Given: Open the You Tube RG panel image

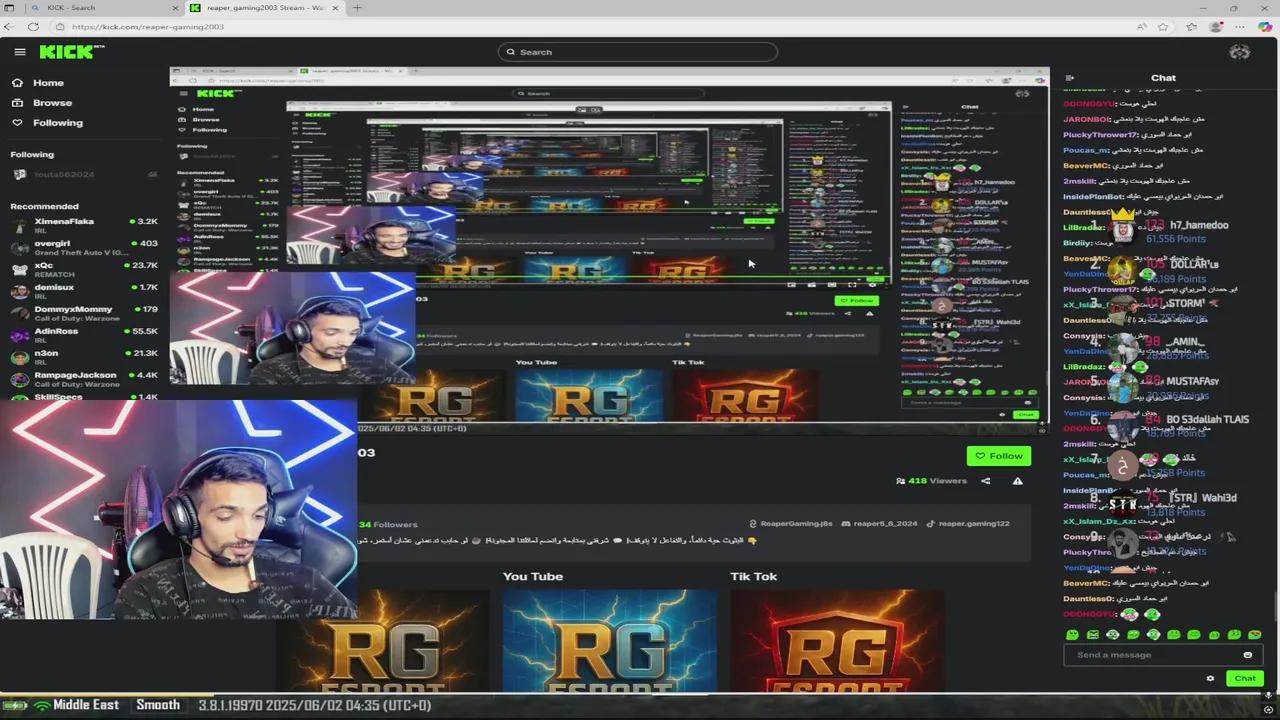Looking at the screenshot, I should [x=610, y=641].
